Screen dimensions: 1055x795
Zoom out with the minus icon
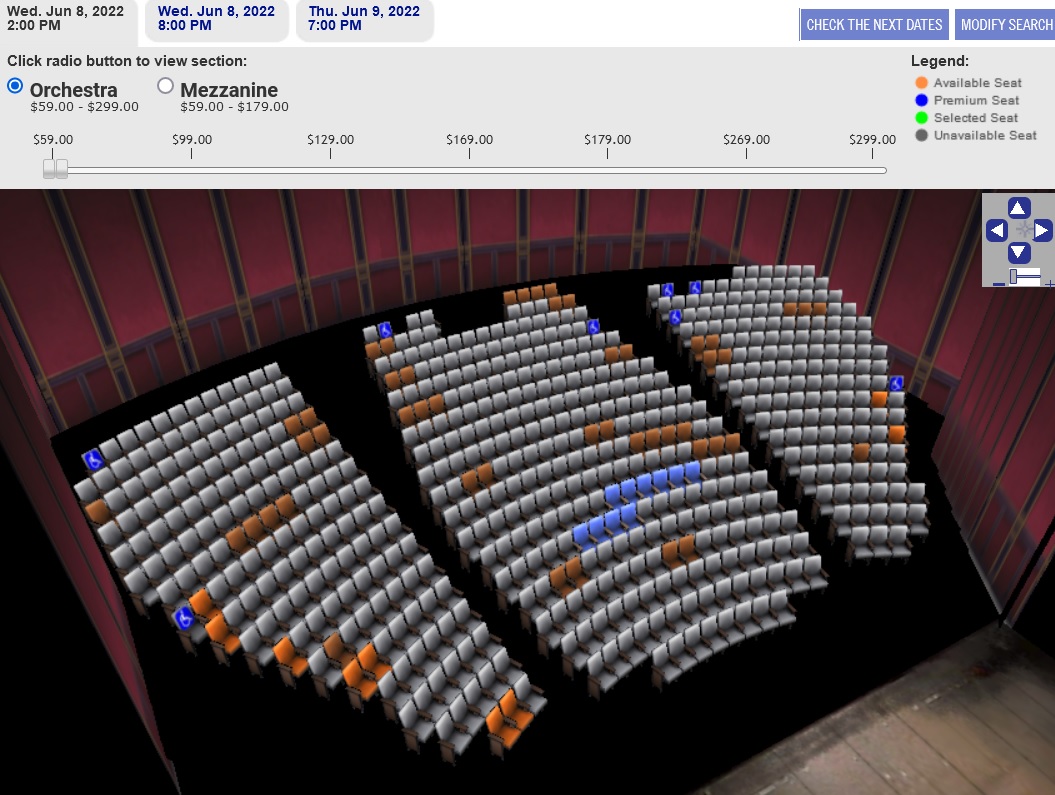coord(998,283)
